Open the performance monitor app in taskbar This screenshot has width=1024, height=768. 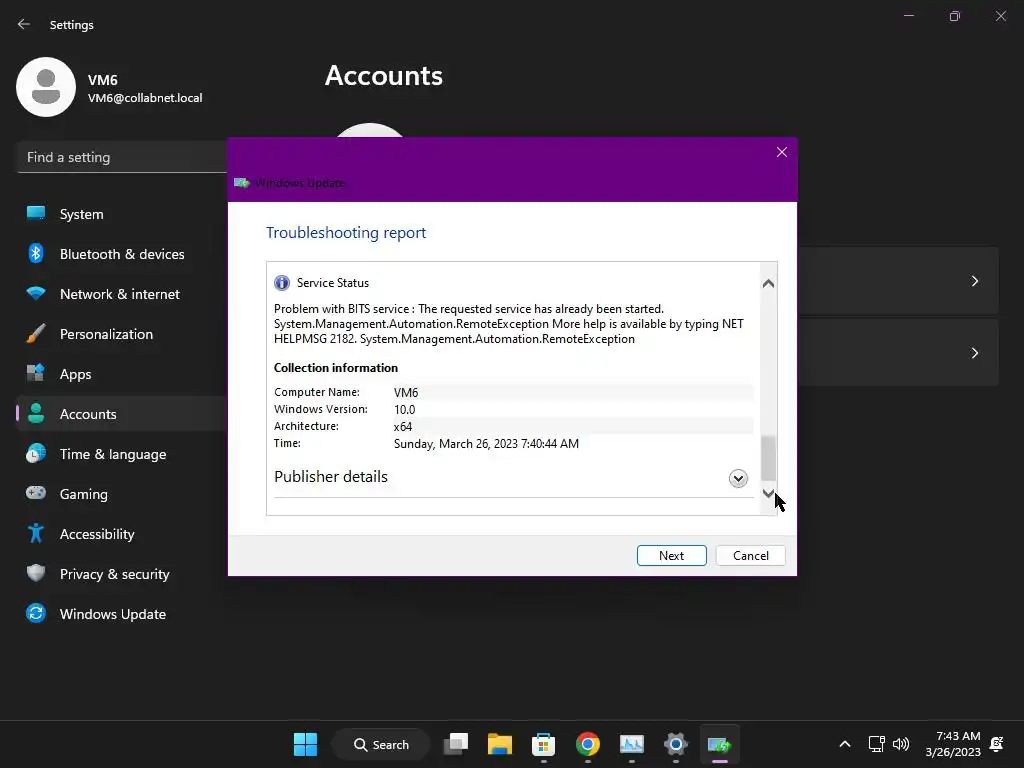click(x=632, y=744)
